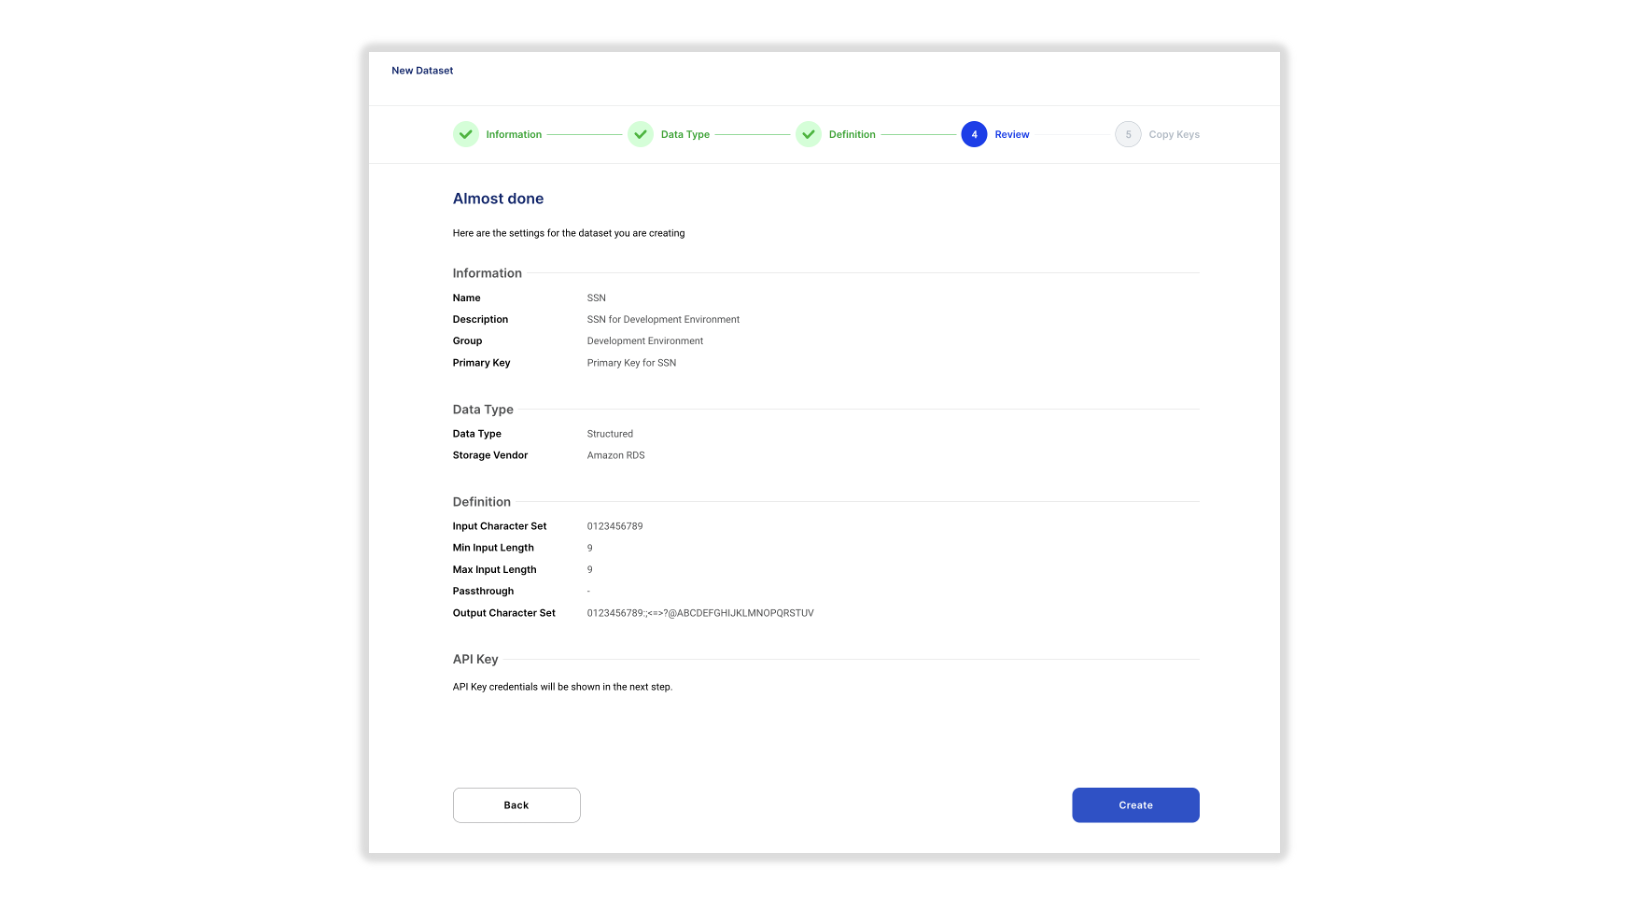
Task: Click 'Here are the settings' intro text
Action: tap(568, 233)
